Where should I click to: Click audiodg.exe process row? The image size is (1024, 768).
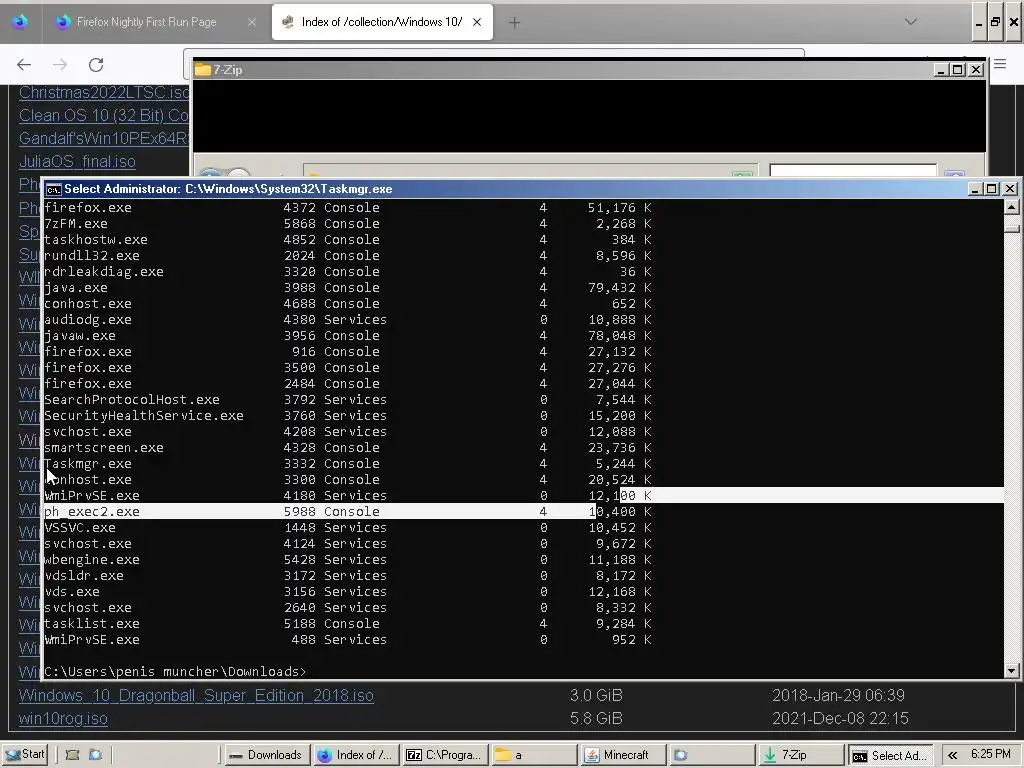pos(347,319)
